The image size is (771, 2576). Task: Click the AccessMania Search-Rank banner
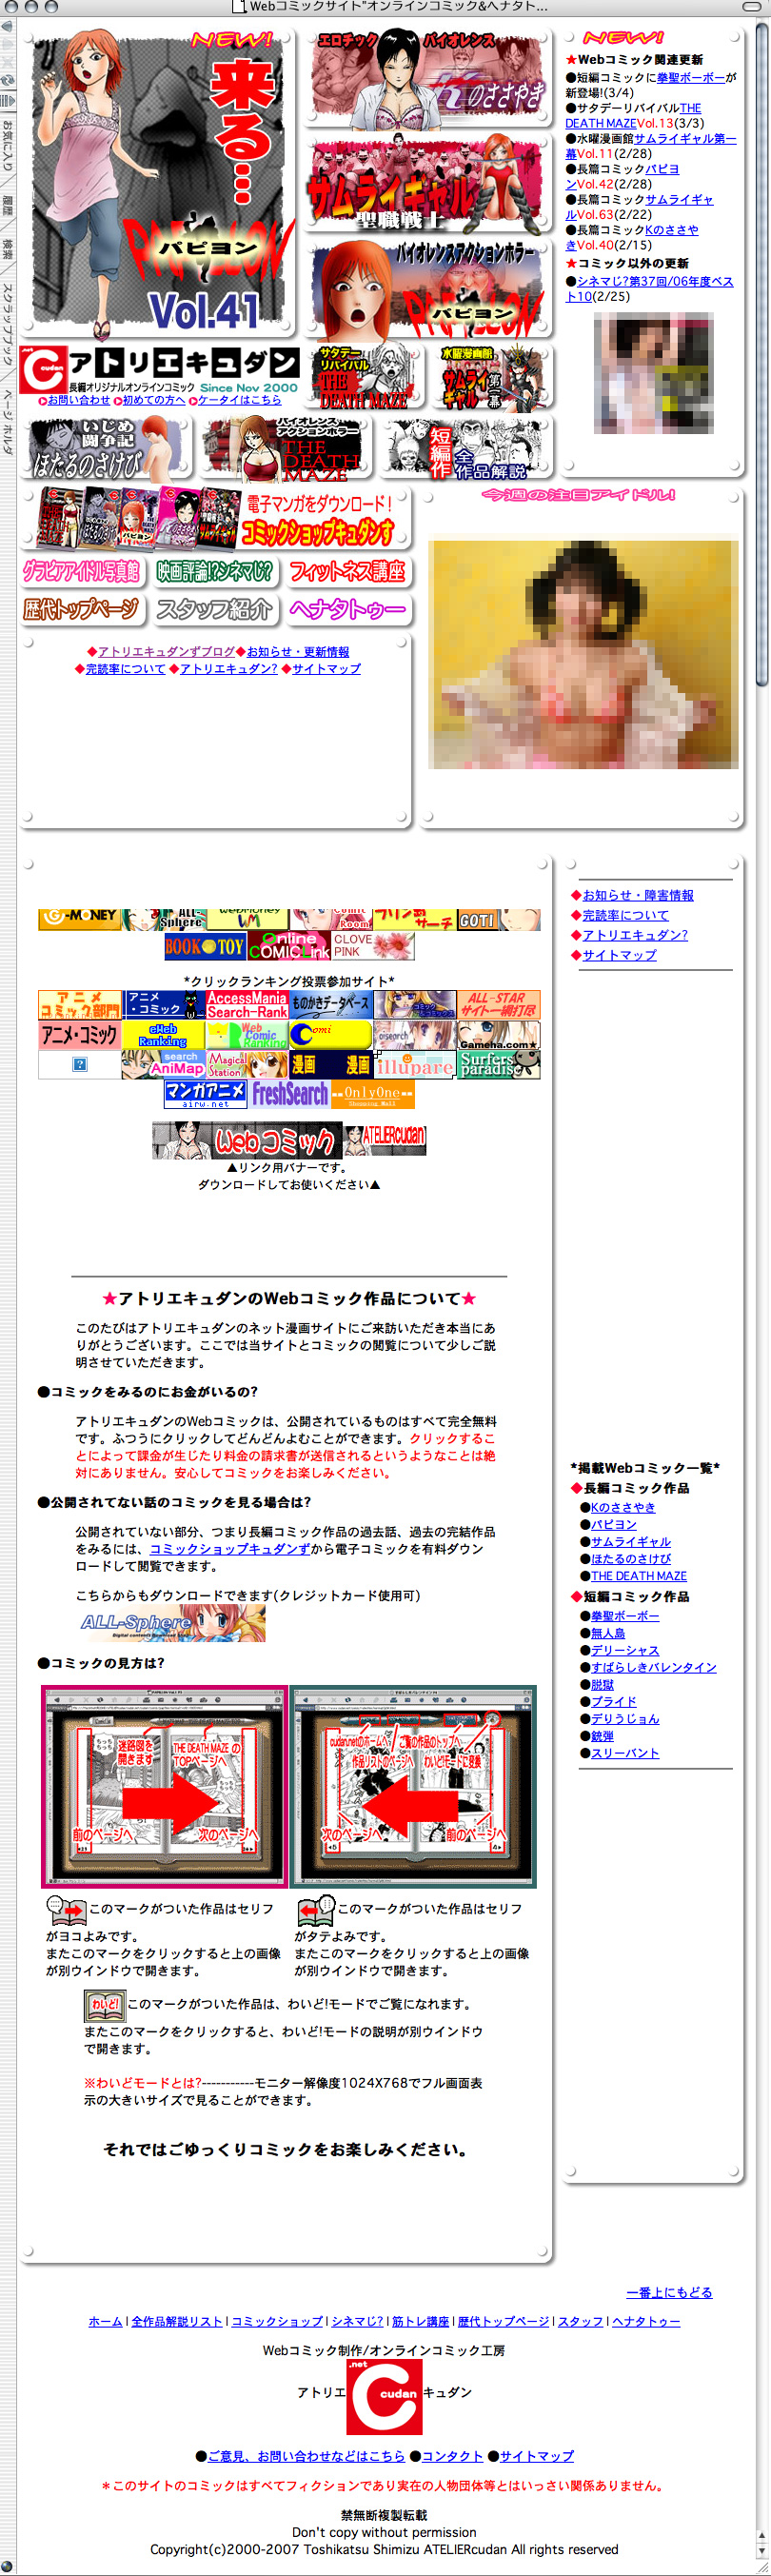(x=247, y=1005)
